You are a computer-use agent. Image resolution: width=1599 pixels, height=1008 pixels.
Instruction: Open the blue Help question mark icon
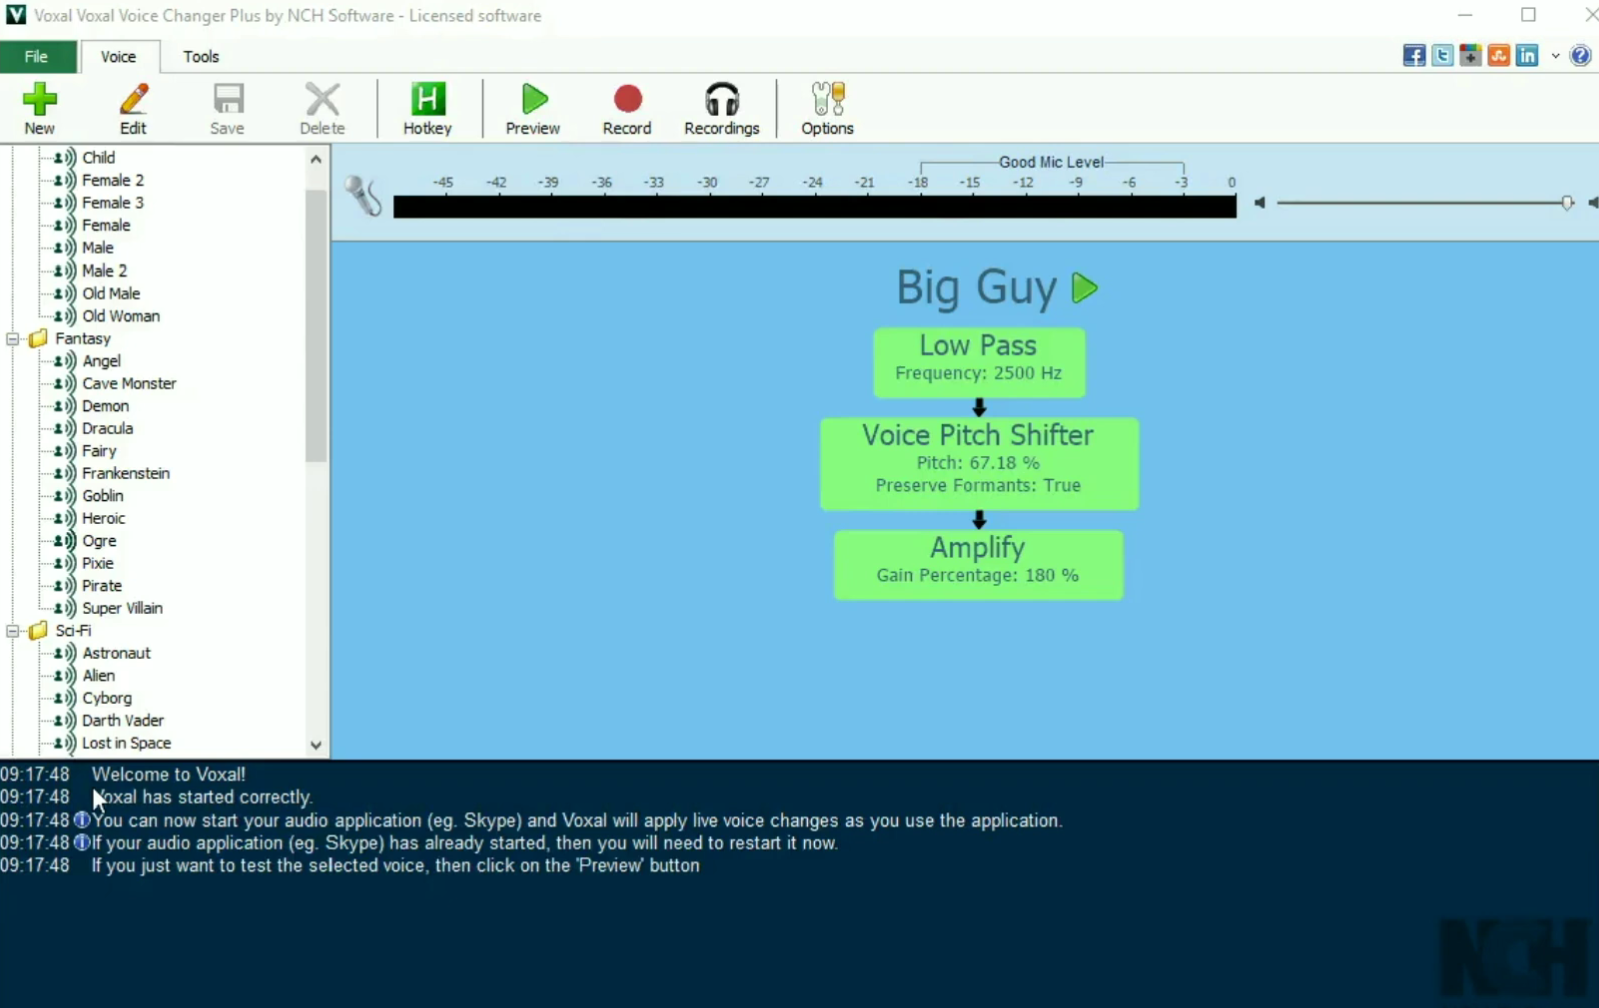tap(1580, 56)
